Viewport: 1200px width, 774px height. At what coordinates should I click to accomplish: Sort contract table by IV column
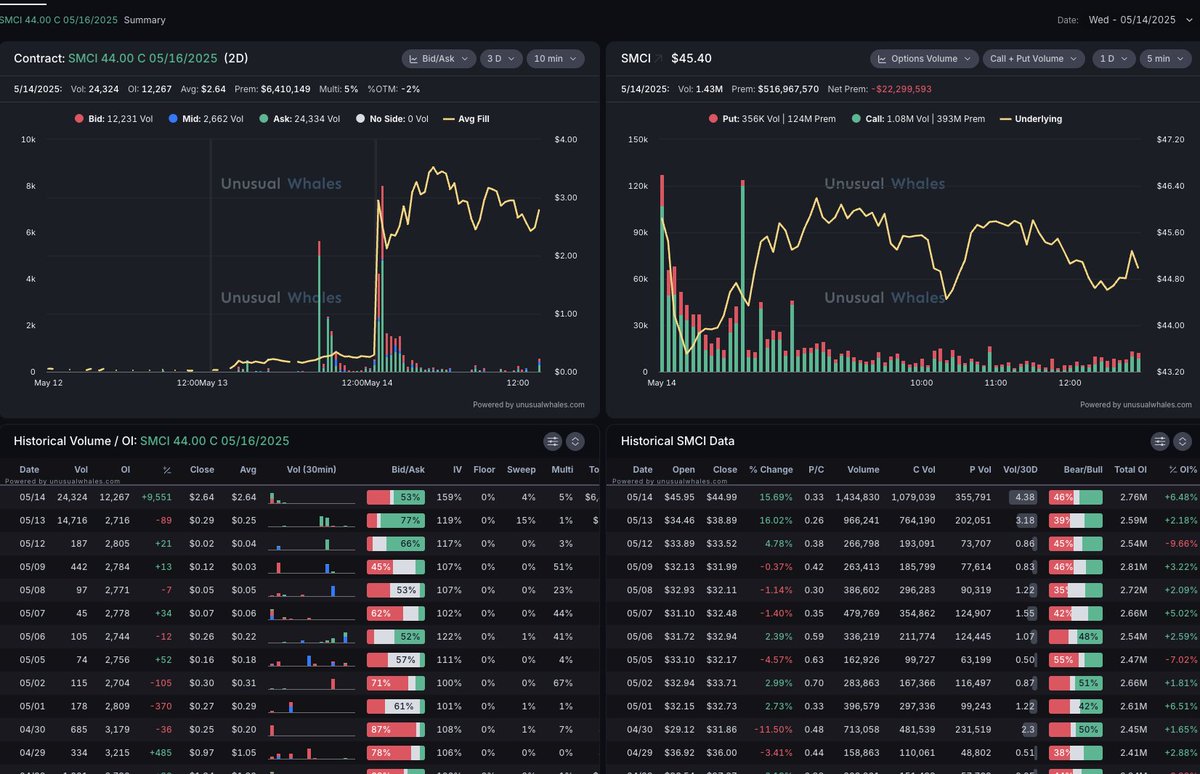457,469
